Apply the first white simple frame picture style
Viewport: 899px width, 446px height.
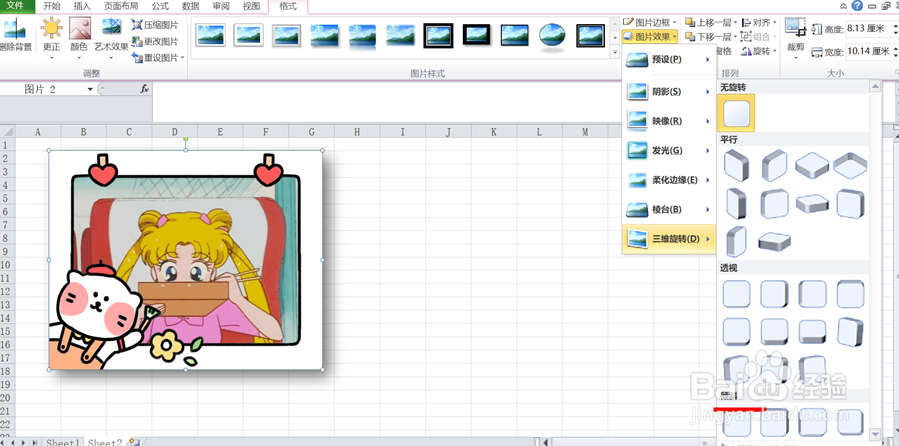tap(210, 36)
